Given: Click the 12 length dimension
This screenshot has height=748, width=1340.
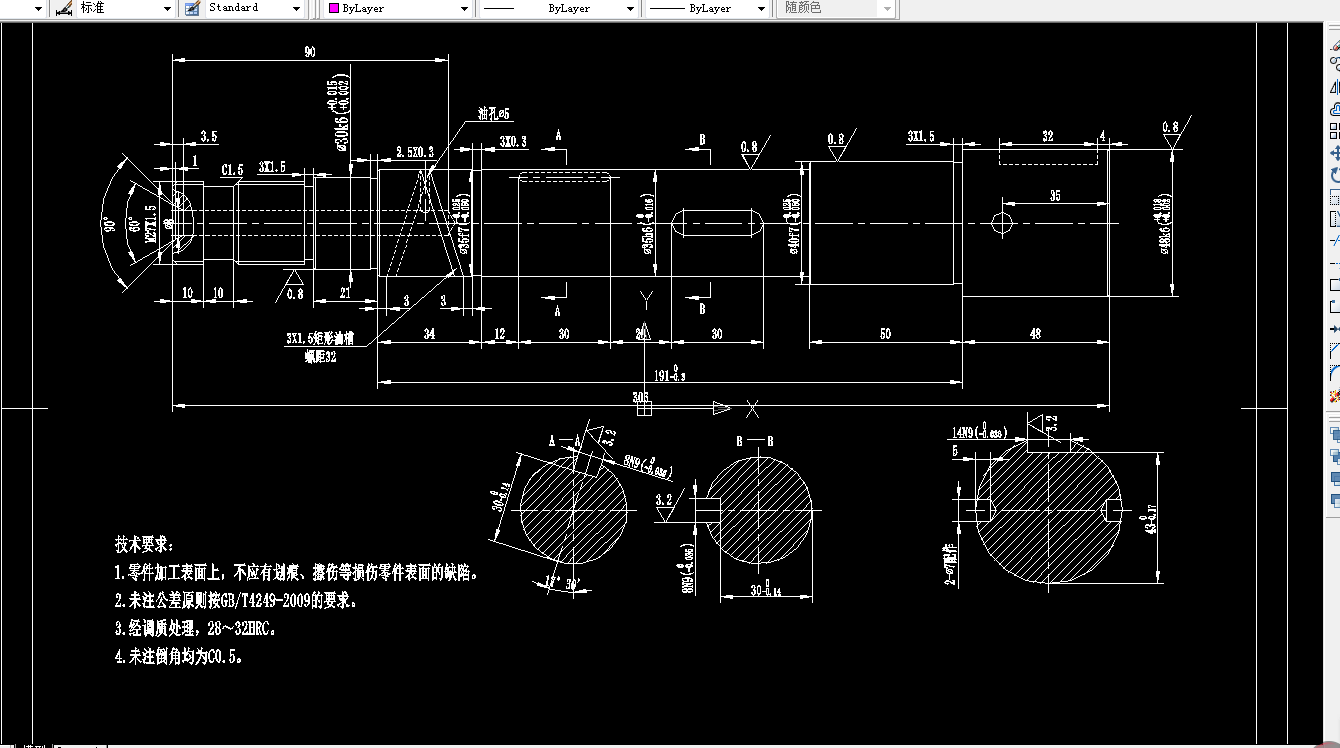Looking at the screenshot, I should [x=500, y=334].
